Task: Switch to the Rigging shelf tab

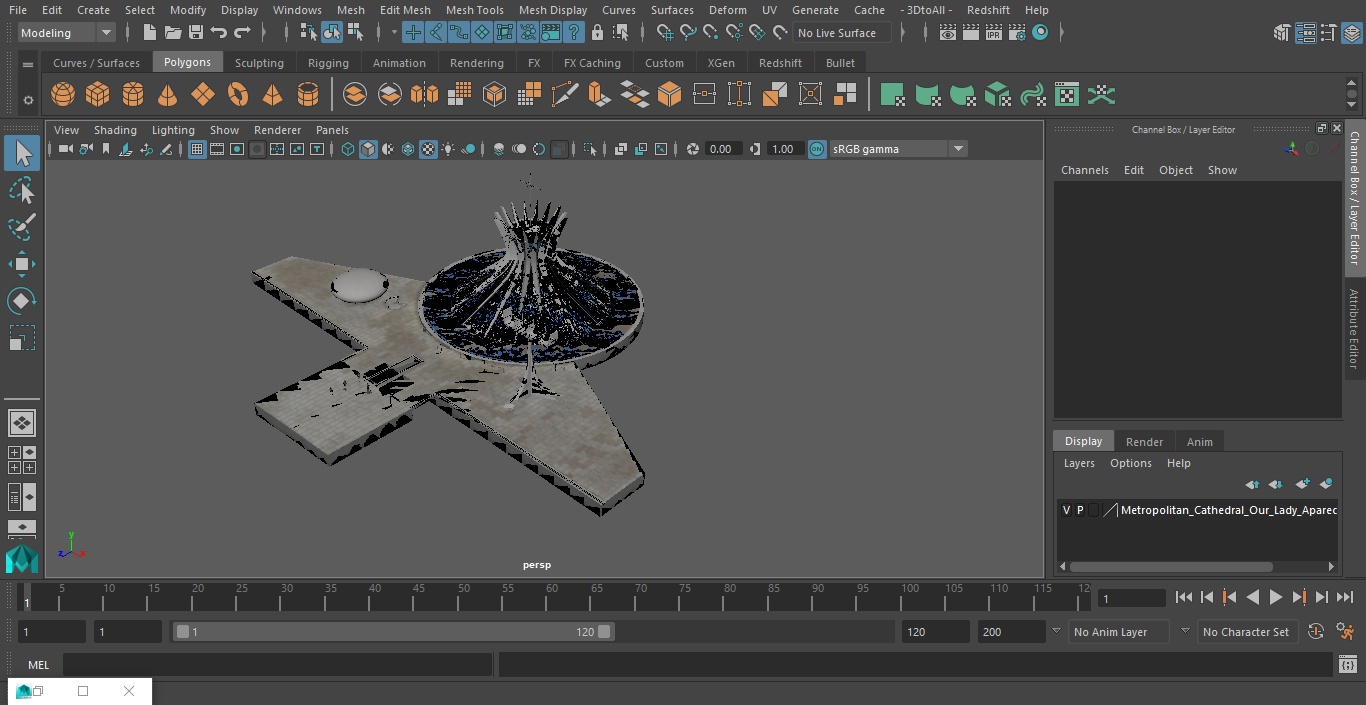Action: (328, 63)
